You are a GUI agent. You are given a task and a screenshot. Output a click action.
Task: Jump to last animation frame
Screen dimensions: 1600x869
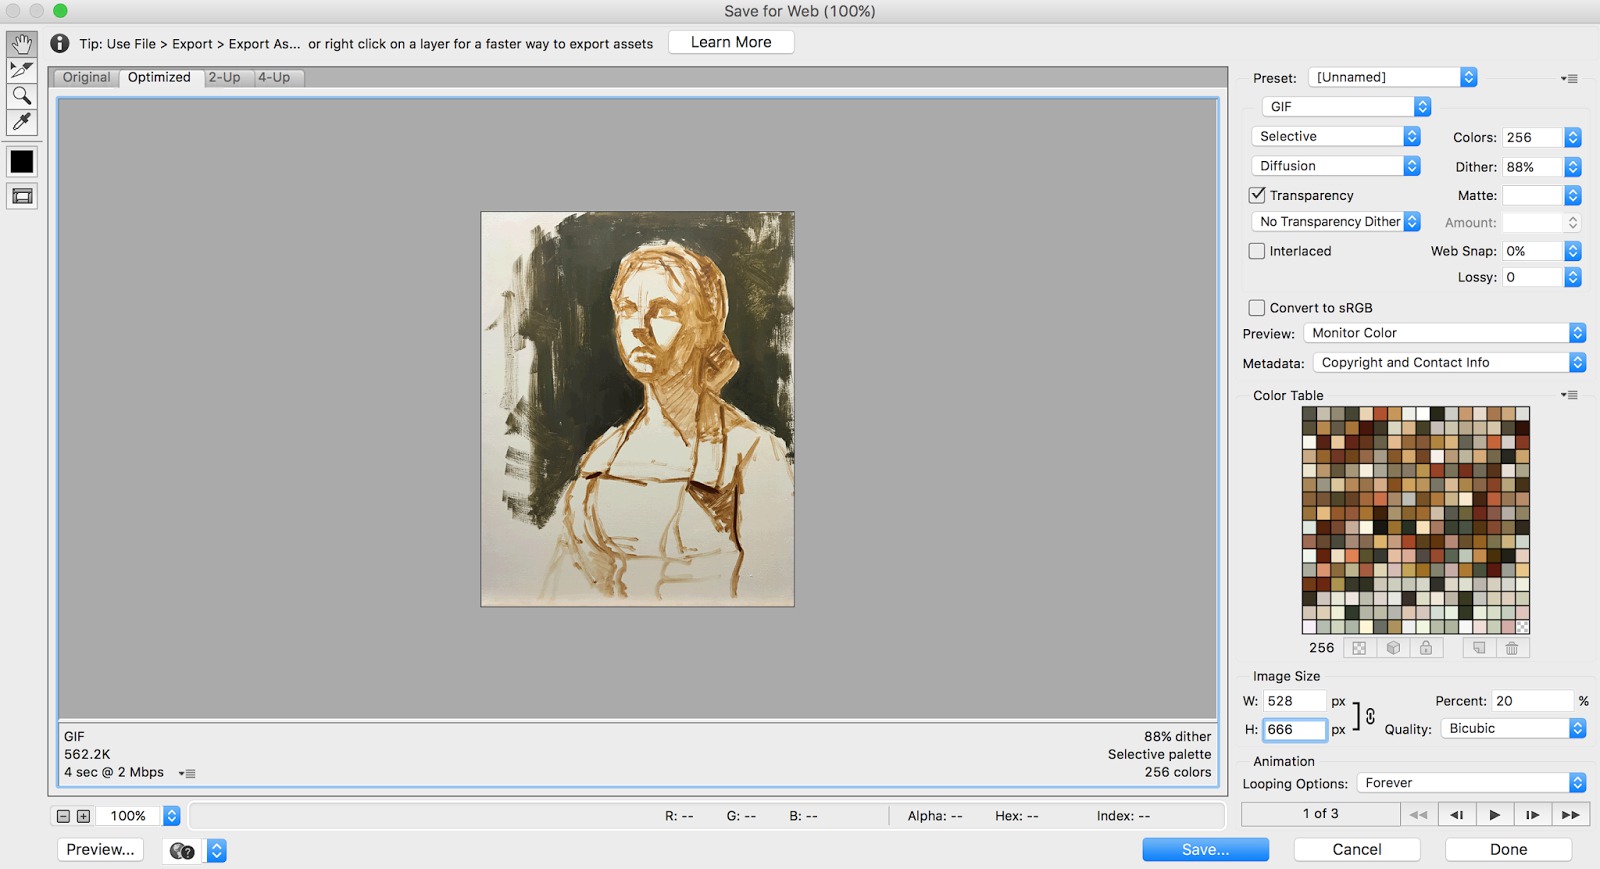pos(1571,815)
